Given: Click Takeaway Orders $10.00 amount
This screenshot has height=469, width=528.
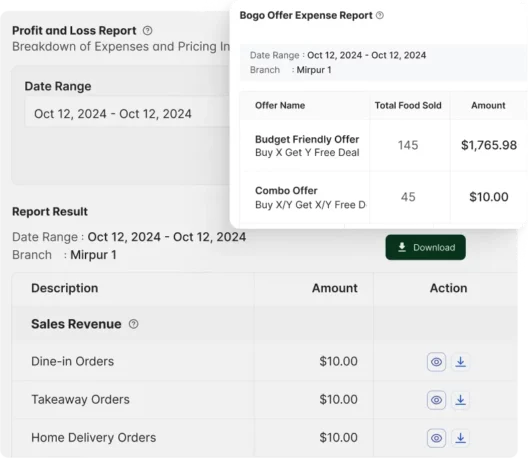Looking at the screenshot, I should (338, 399).
